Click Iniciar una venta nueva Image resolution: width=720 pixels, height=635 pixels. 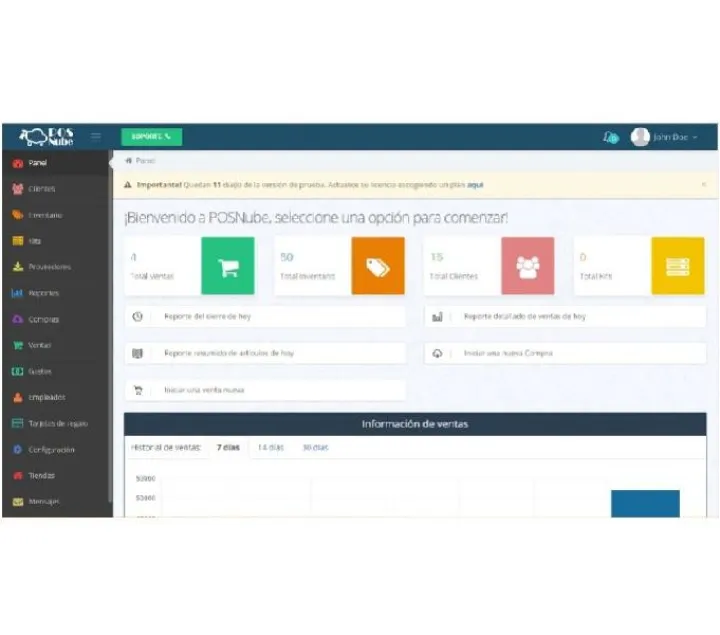pyautogui.click(x=204, y=390)
